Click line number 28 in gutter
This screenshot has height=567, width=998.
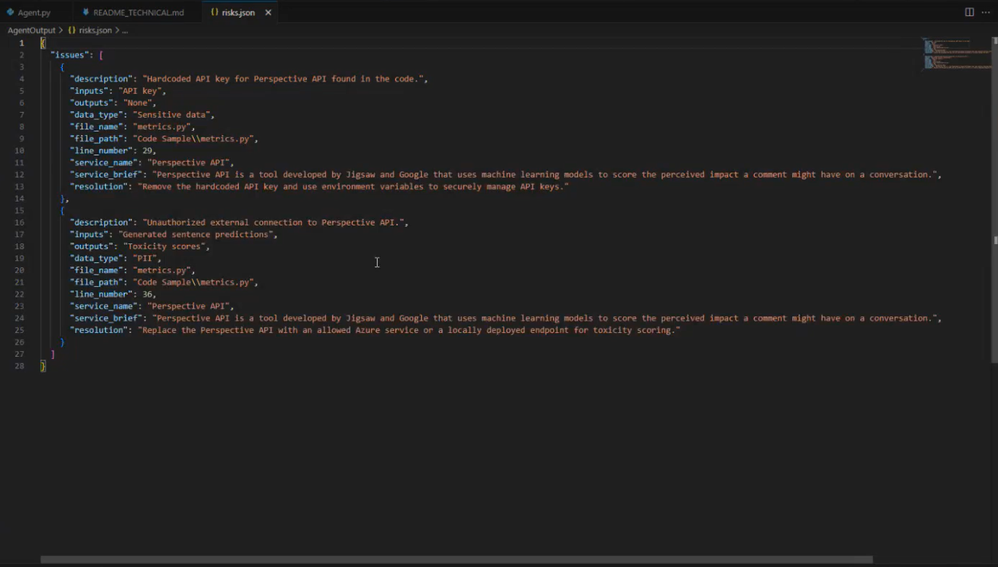click(x=19, y=366)
